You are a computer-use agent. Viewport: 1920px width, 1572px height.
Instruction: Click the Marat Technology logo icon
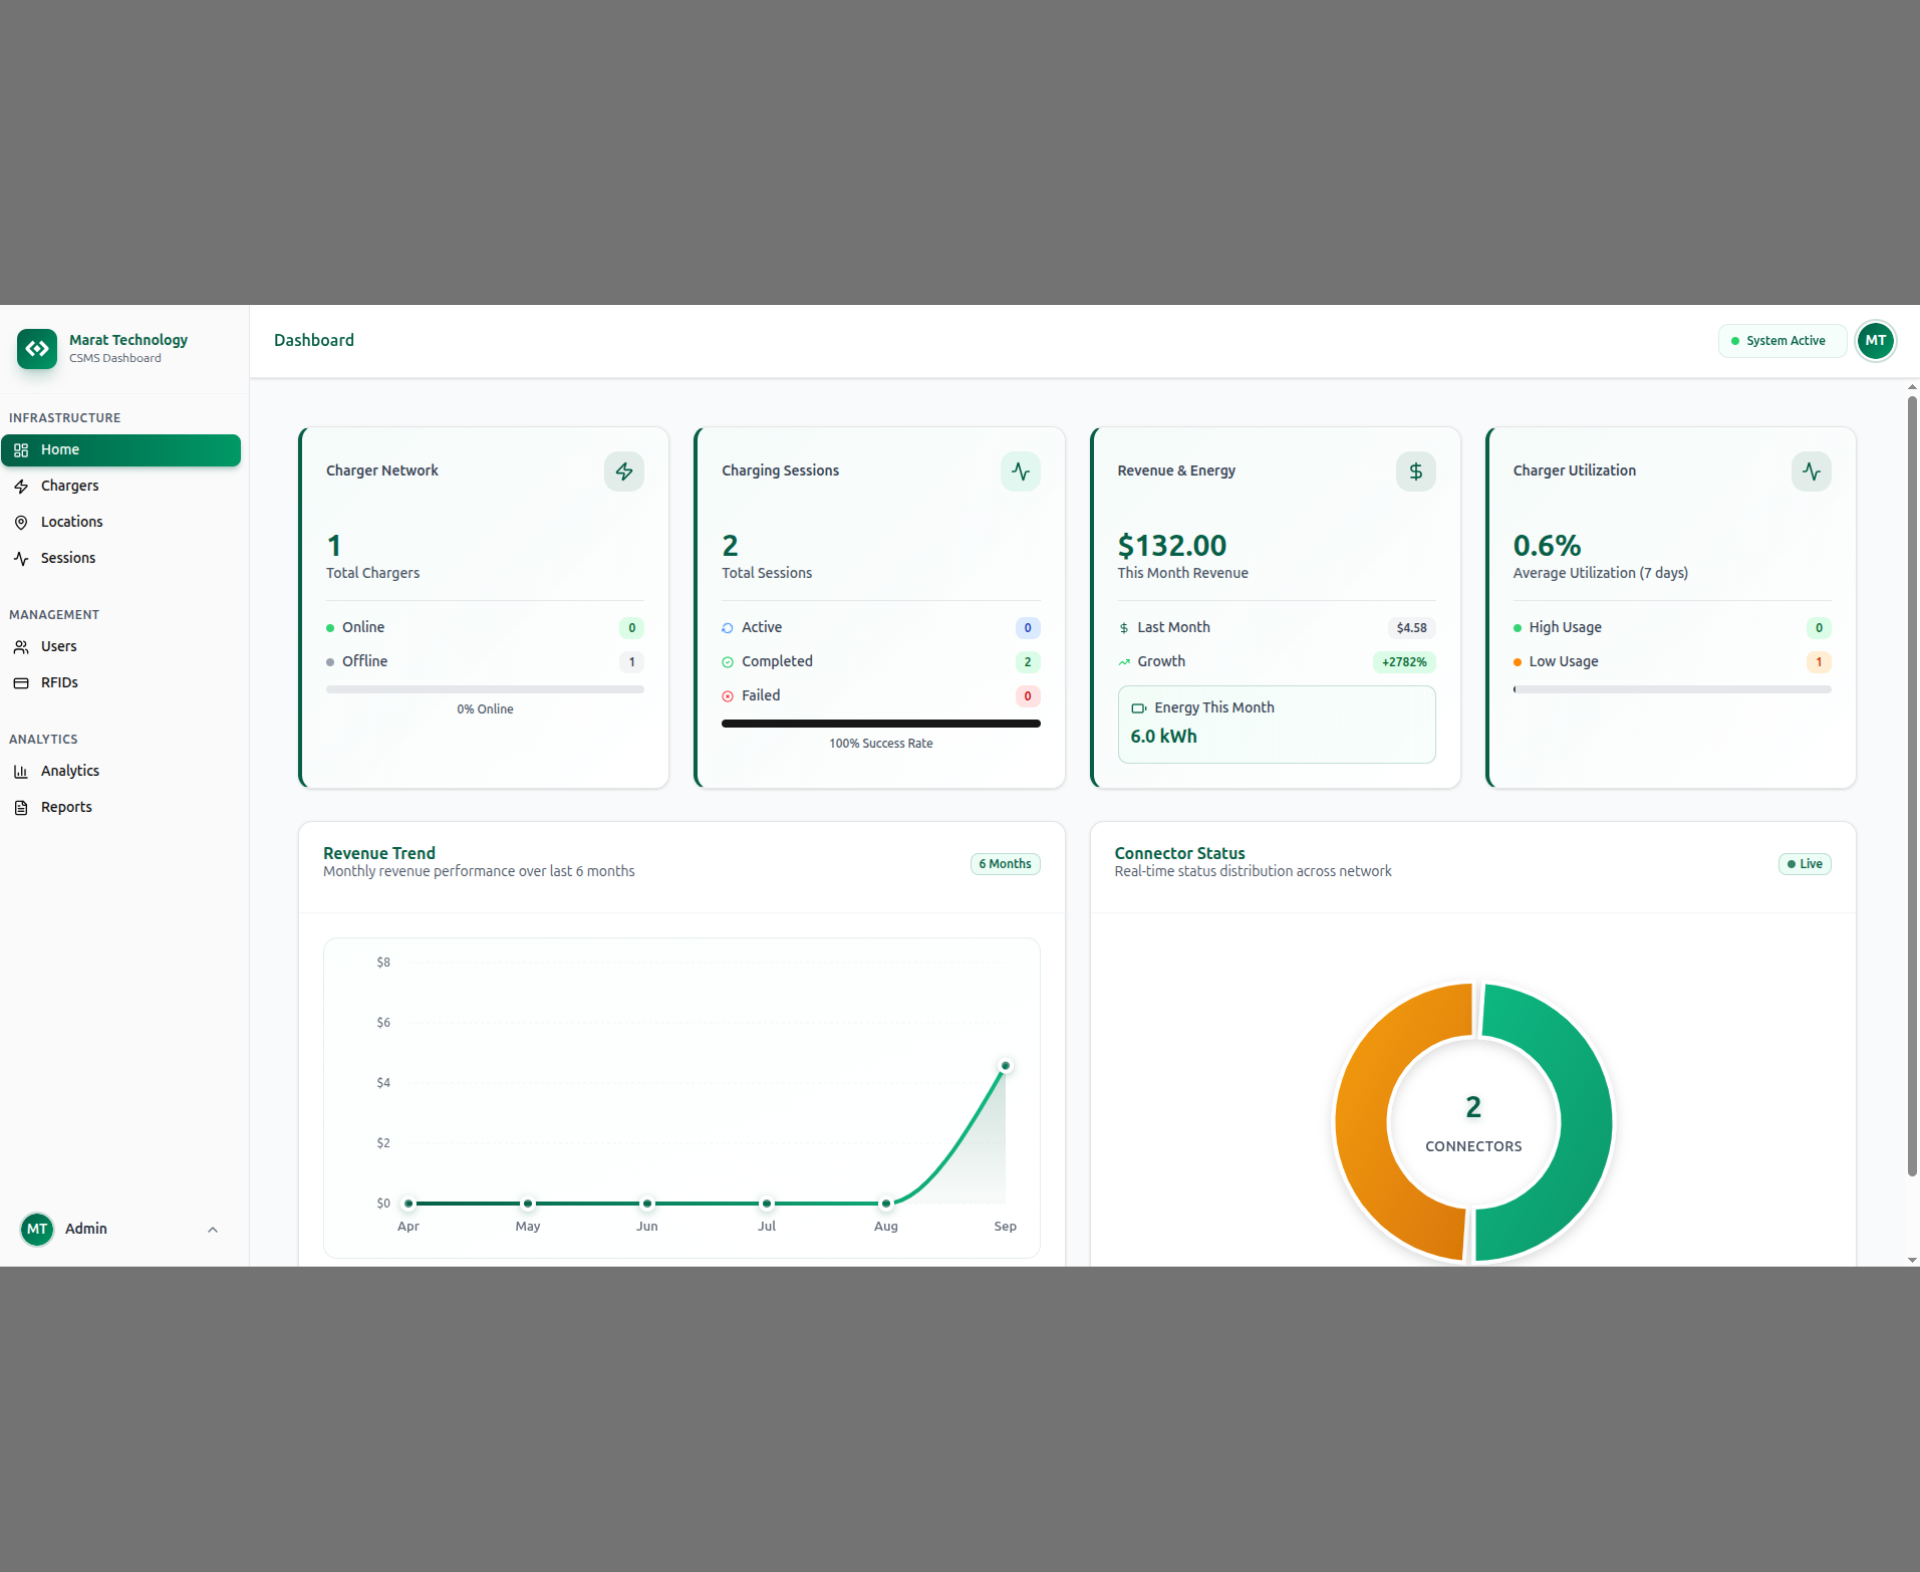[x=37, y=349]
